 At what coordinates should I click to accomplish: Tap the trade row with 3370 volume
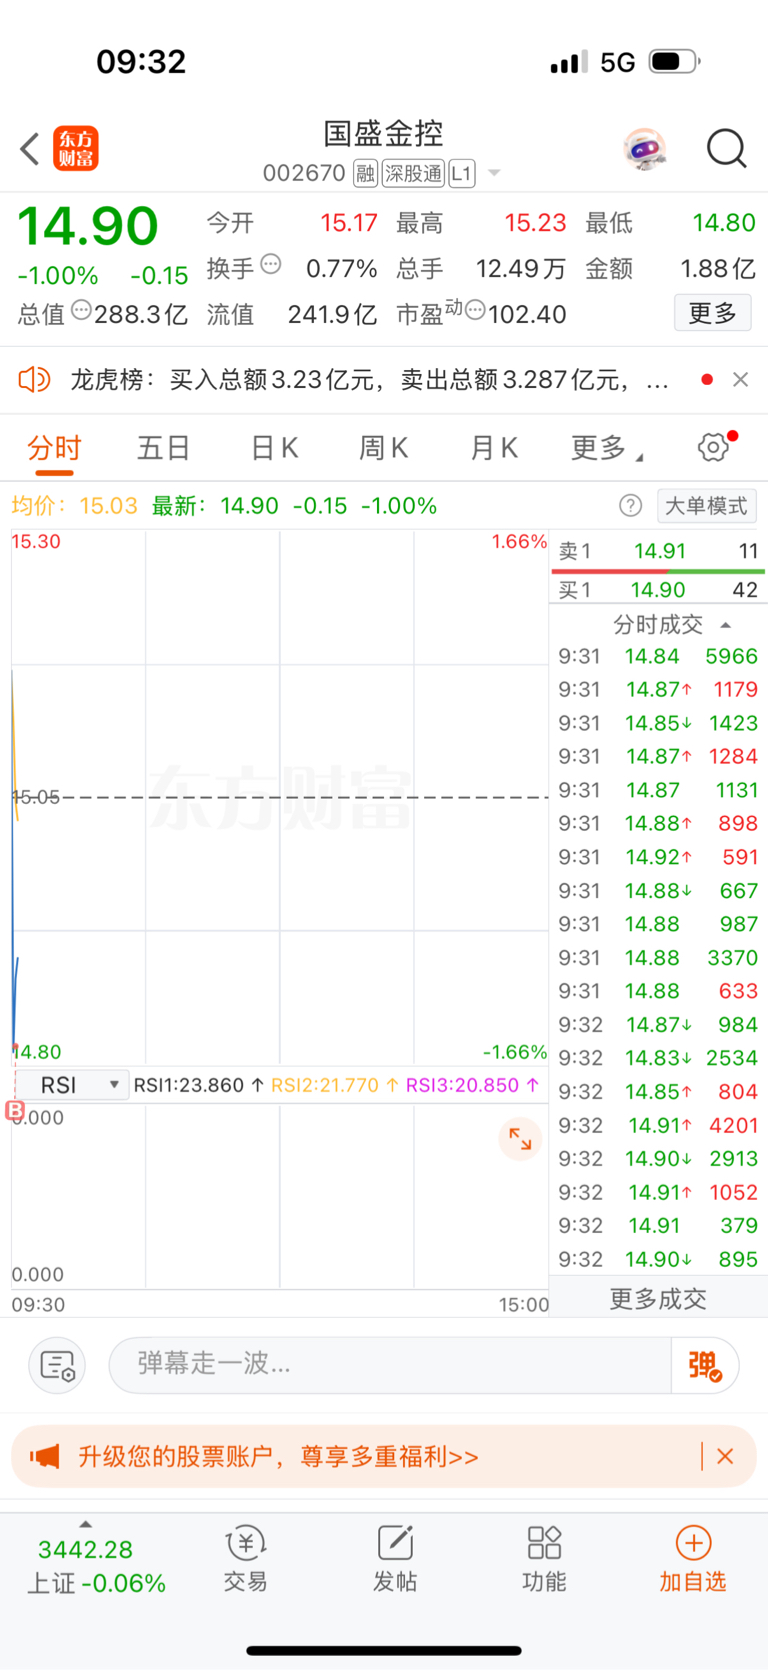tap(658, 958)
